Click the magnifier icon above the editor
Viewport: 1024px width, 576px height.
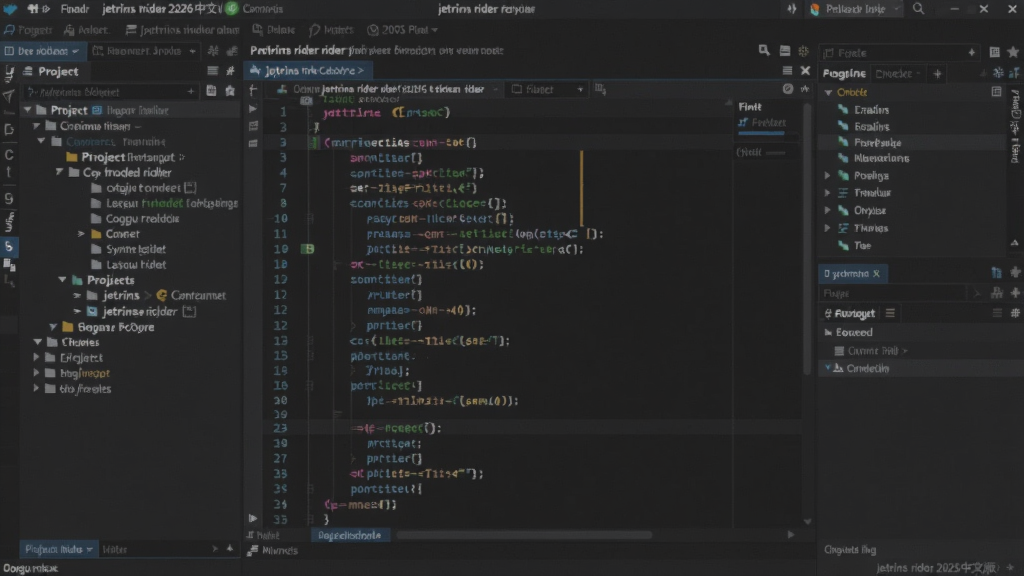763,50
